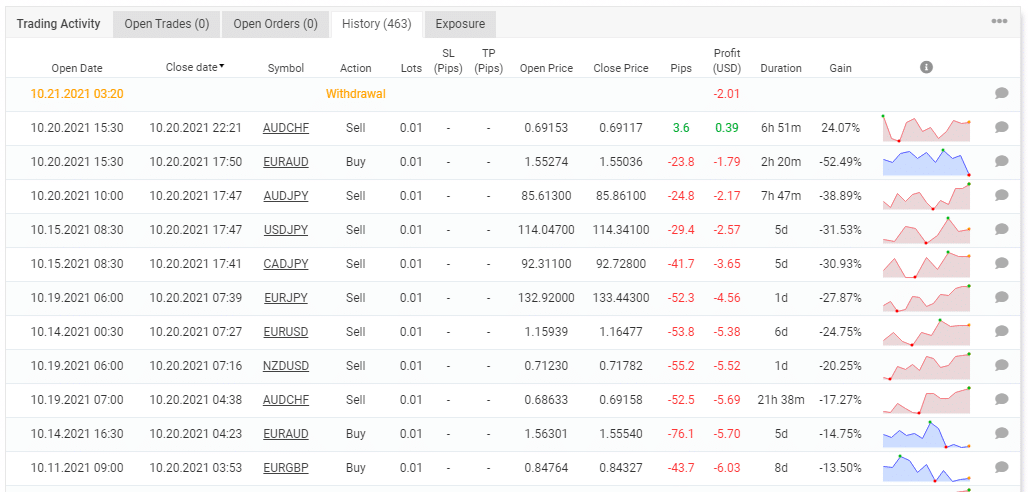1028x492 pixels.
Task: Click the info icon in header
Action: 926,67
